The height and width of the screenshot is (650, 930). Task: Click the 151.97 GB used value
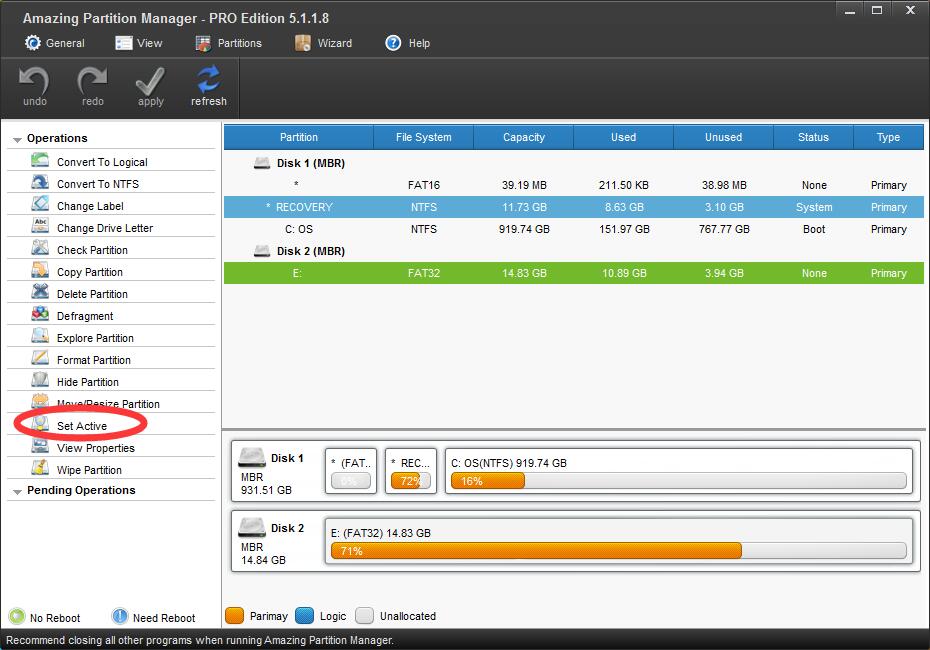pyautogui.click(x=624, y=229)
